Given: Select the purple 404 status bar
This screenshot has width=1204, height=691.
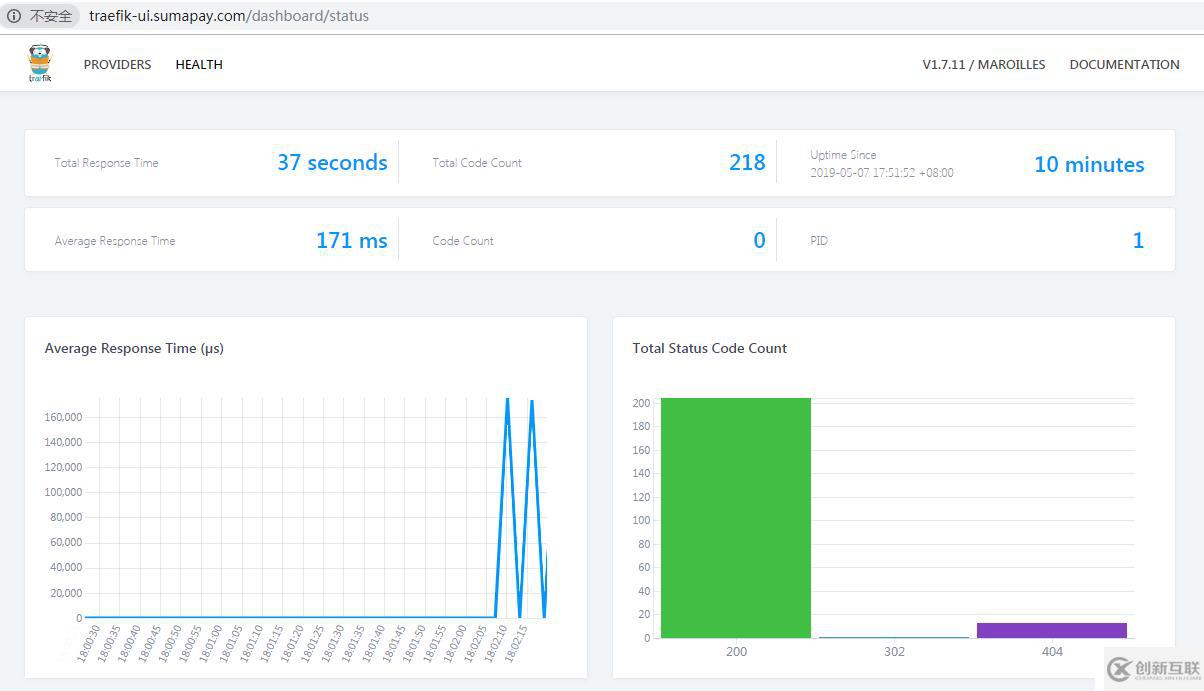Looking at the screenshot, I should [x=1052, y=630].
